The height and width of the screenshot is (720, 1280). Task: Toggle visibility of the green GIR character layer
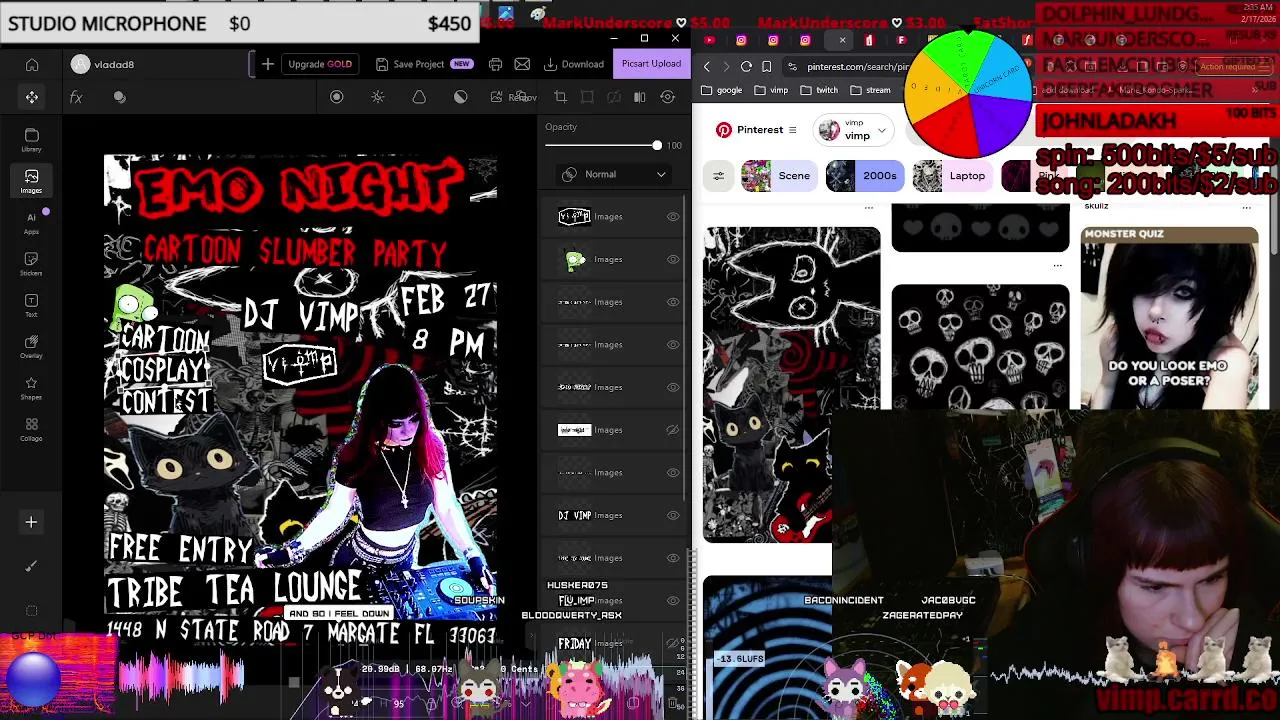click(673, 259)
